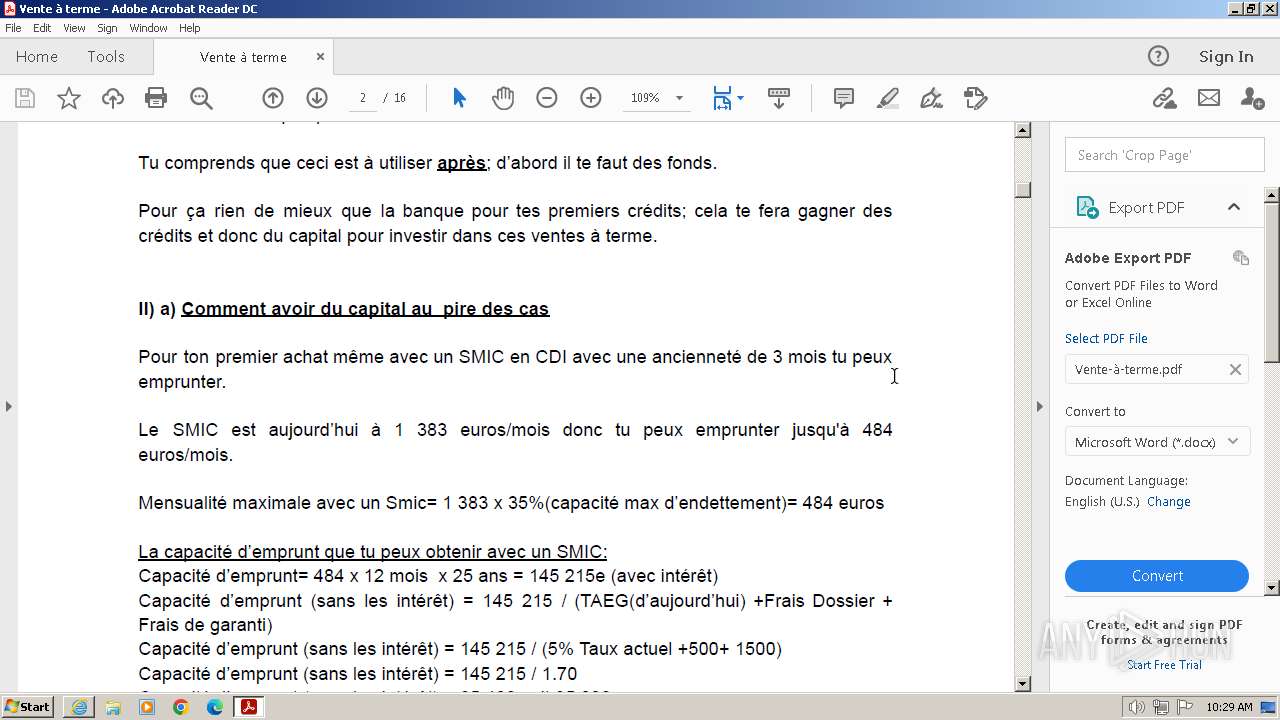Print the document
The image size is (1280, 720).
[156, 98]
